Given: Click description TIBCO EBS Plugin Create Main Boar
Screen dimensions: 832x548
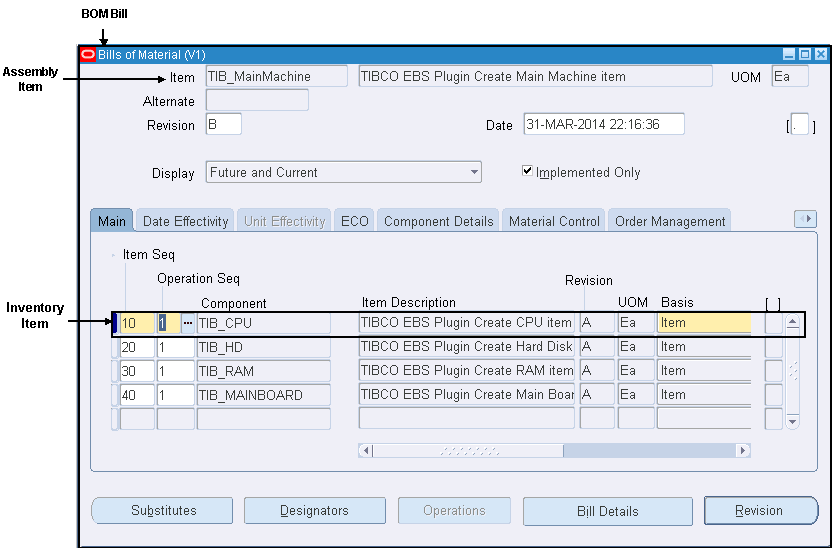Looking at the screenshot, I should (x=466, y=394).
